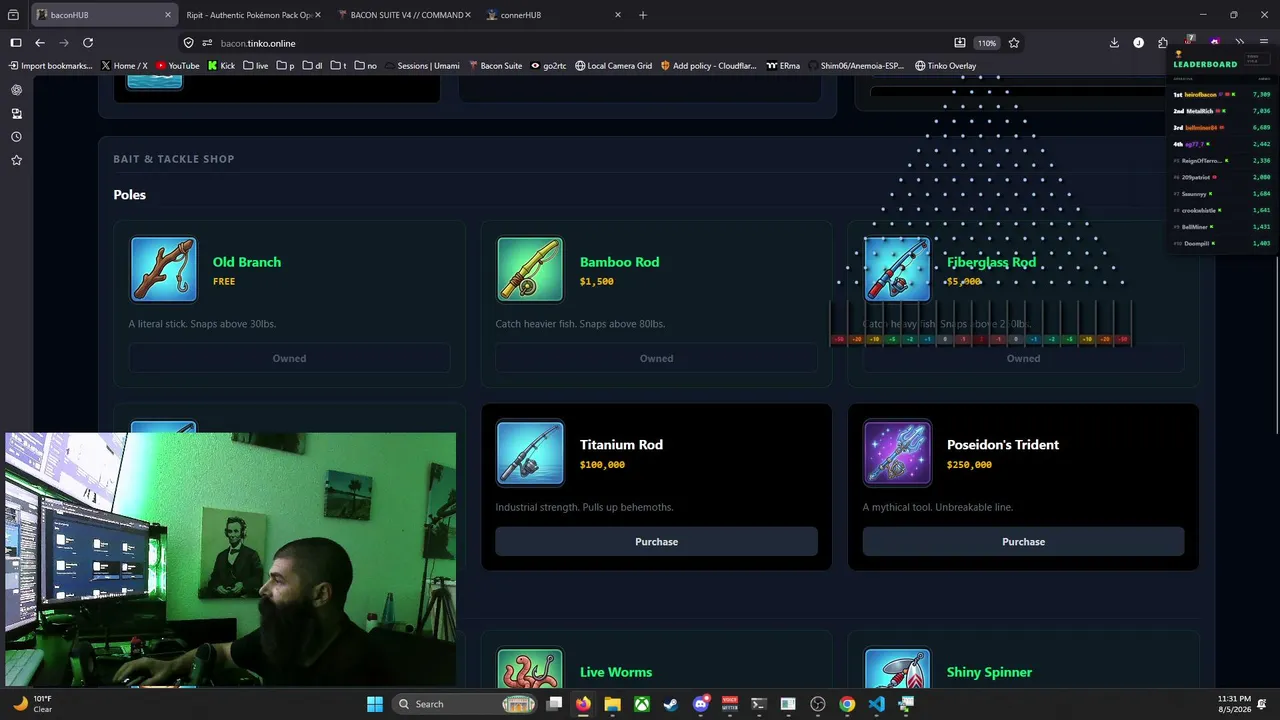
Task: Click the Live Worms bait icon
Action: click(530, 669)
